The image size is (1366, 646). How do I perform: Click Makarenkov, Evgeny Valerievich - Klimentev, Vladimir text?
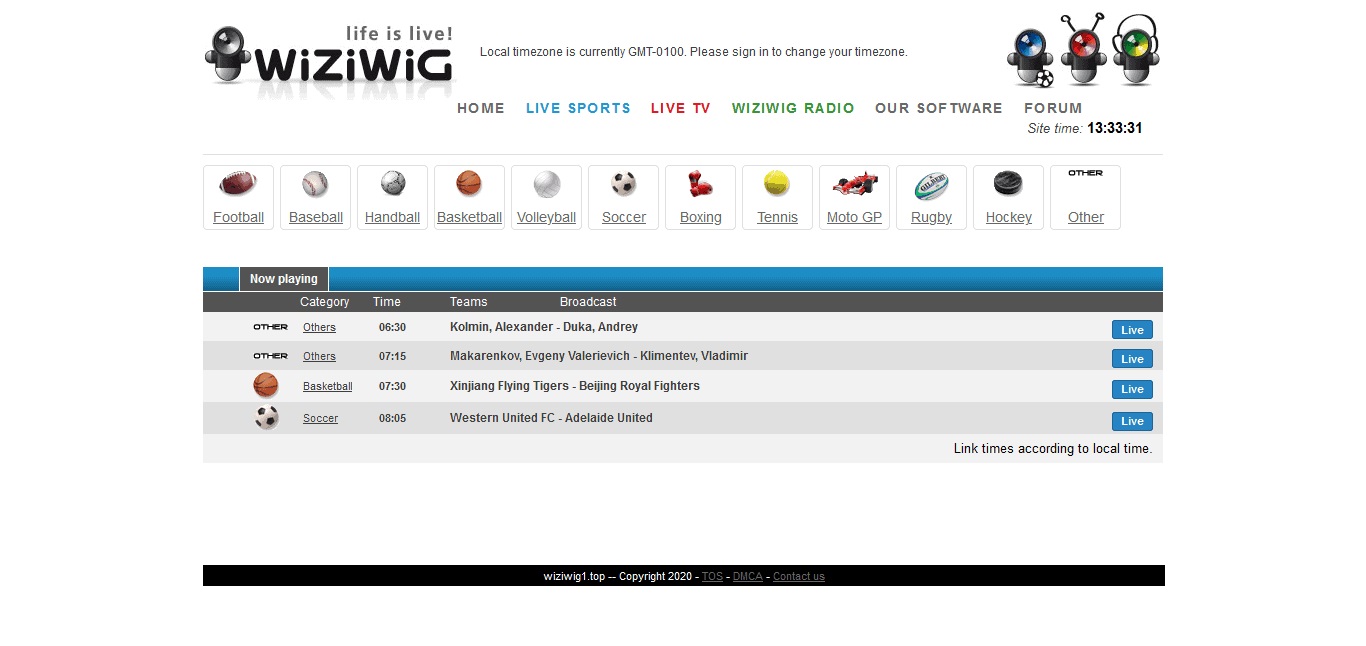[x=599, y=356]
